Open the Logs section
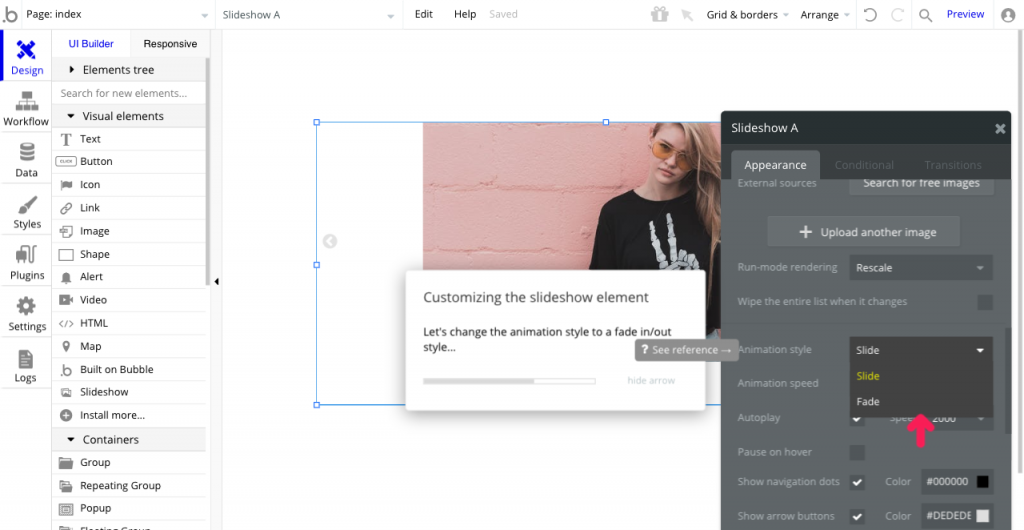1024x530 pixels. [26, 365]
